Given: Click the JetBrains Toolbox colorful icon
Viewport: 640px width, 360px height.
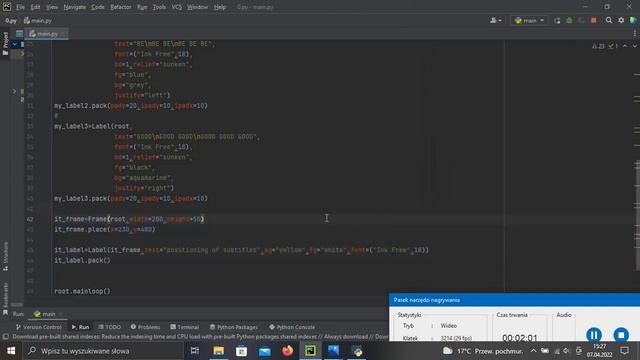Looking at the screenshot, I should point(633,20).
